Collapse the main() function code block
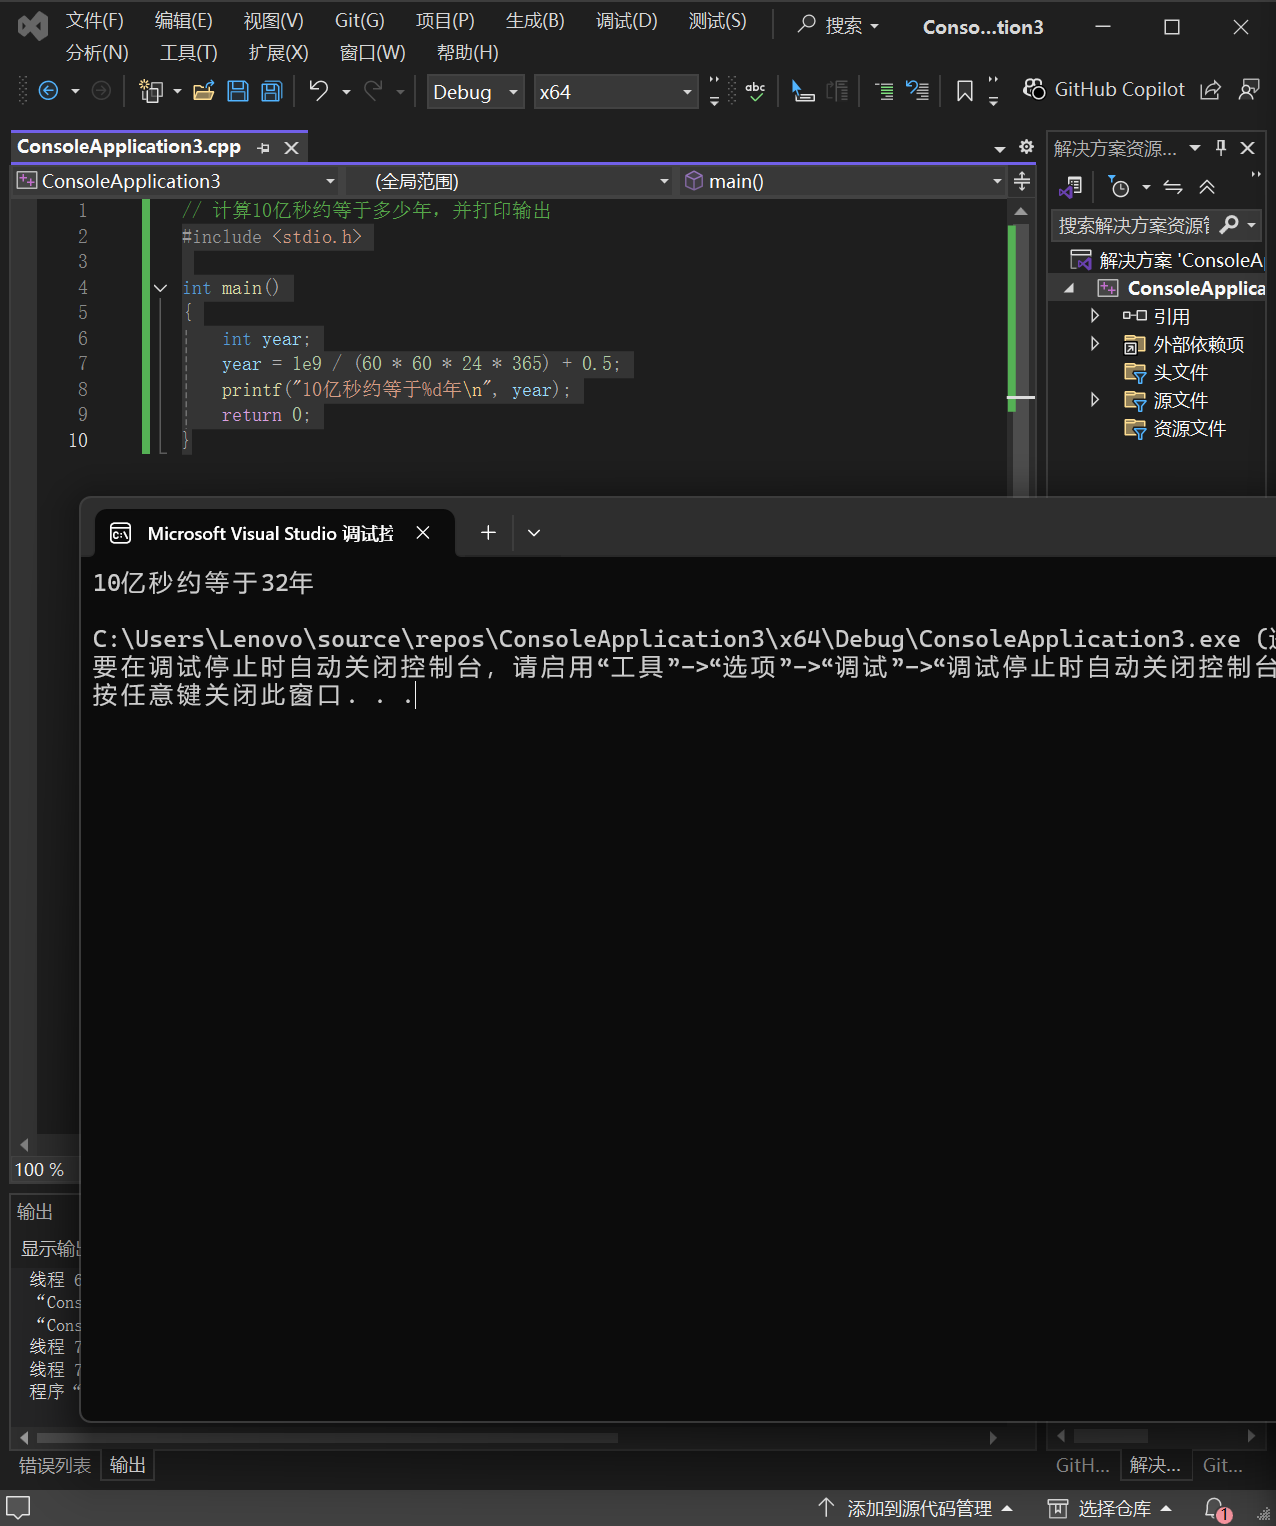Viewport: 1276px width, 1526px height. tap(160, 288)
